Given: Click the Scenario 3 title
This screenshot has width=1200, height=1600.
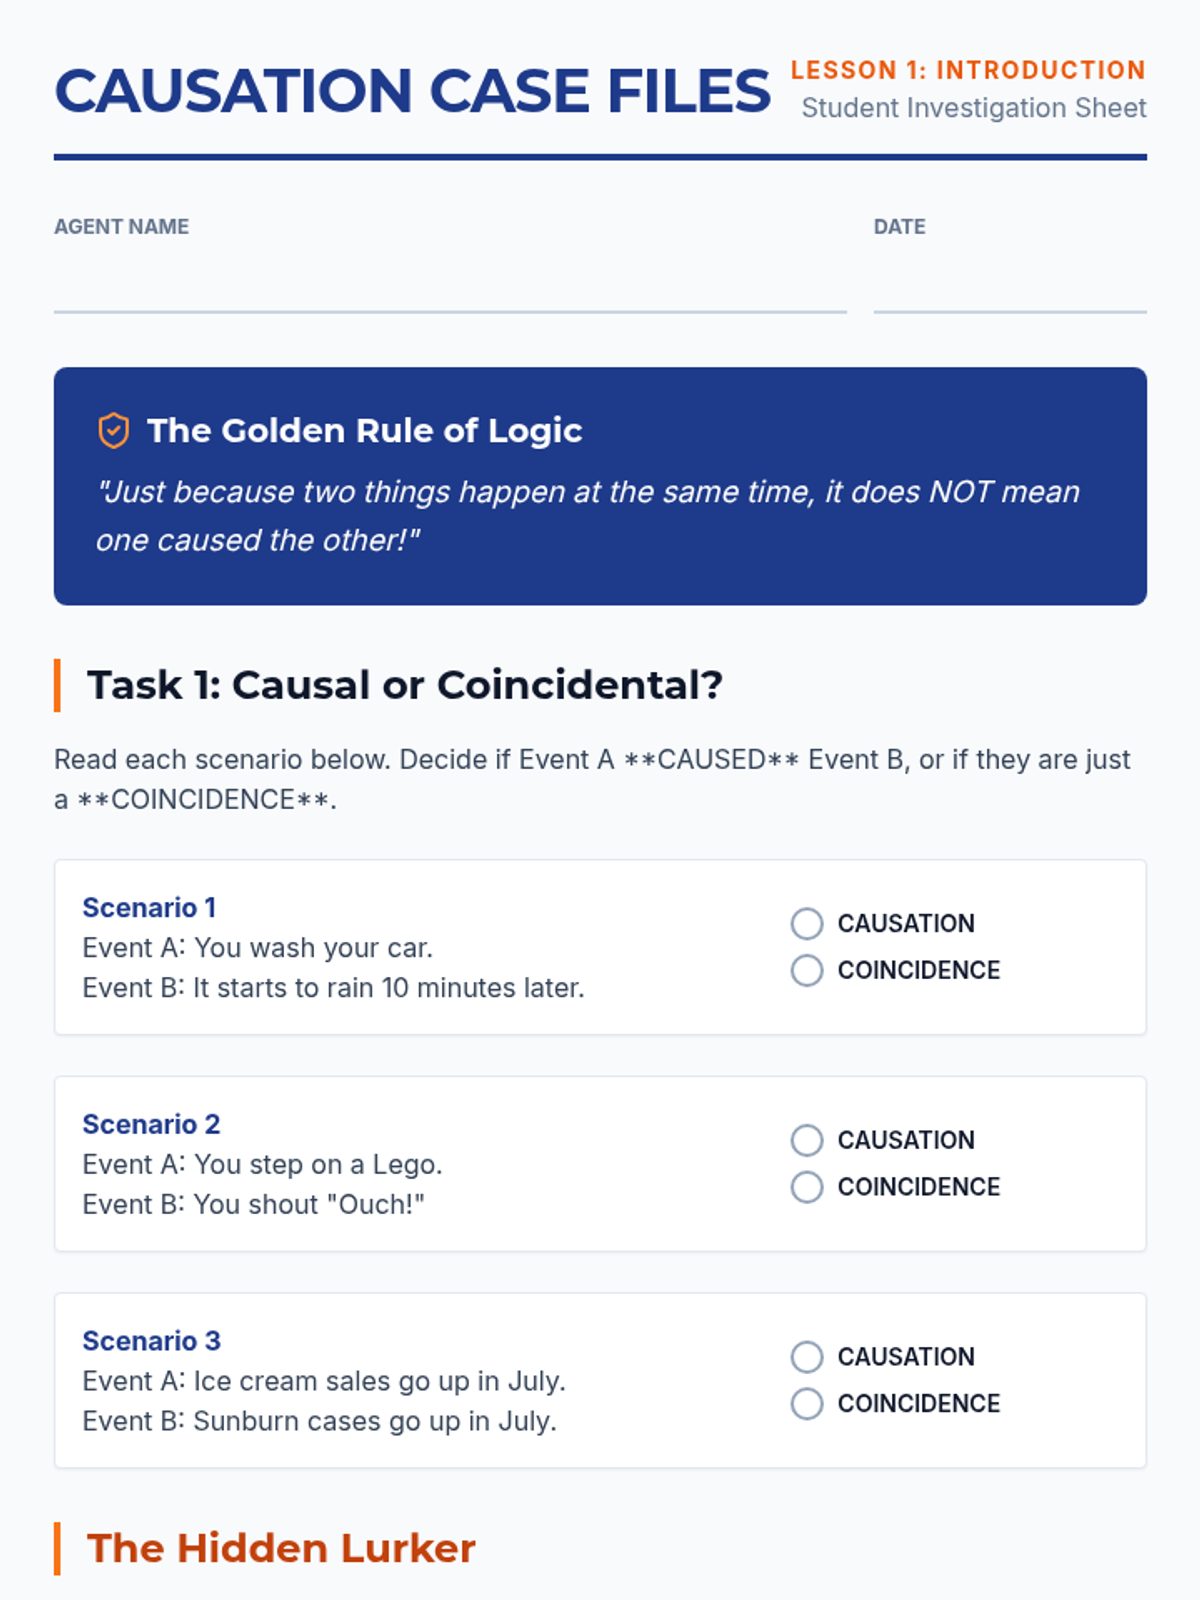Looking at the screenshot, I should click(x=151, y=1341).
